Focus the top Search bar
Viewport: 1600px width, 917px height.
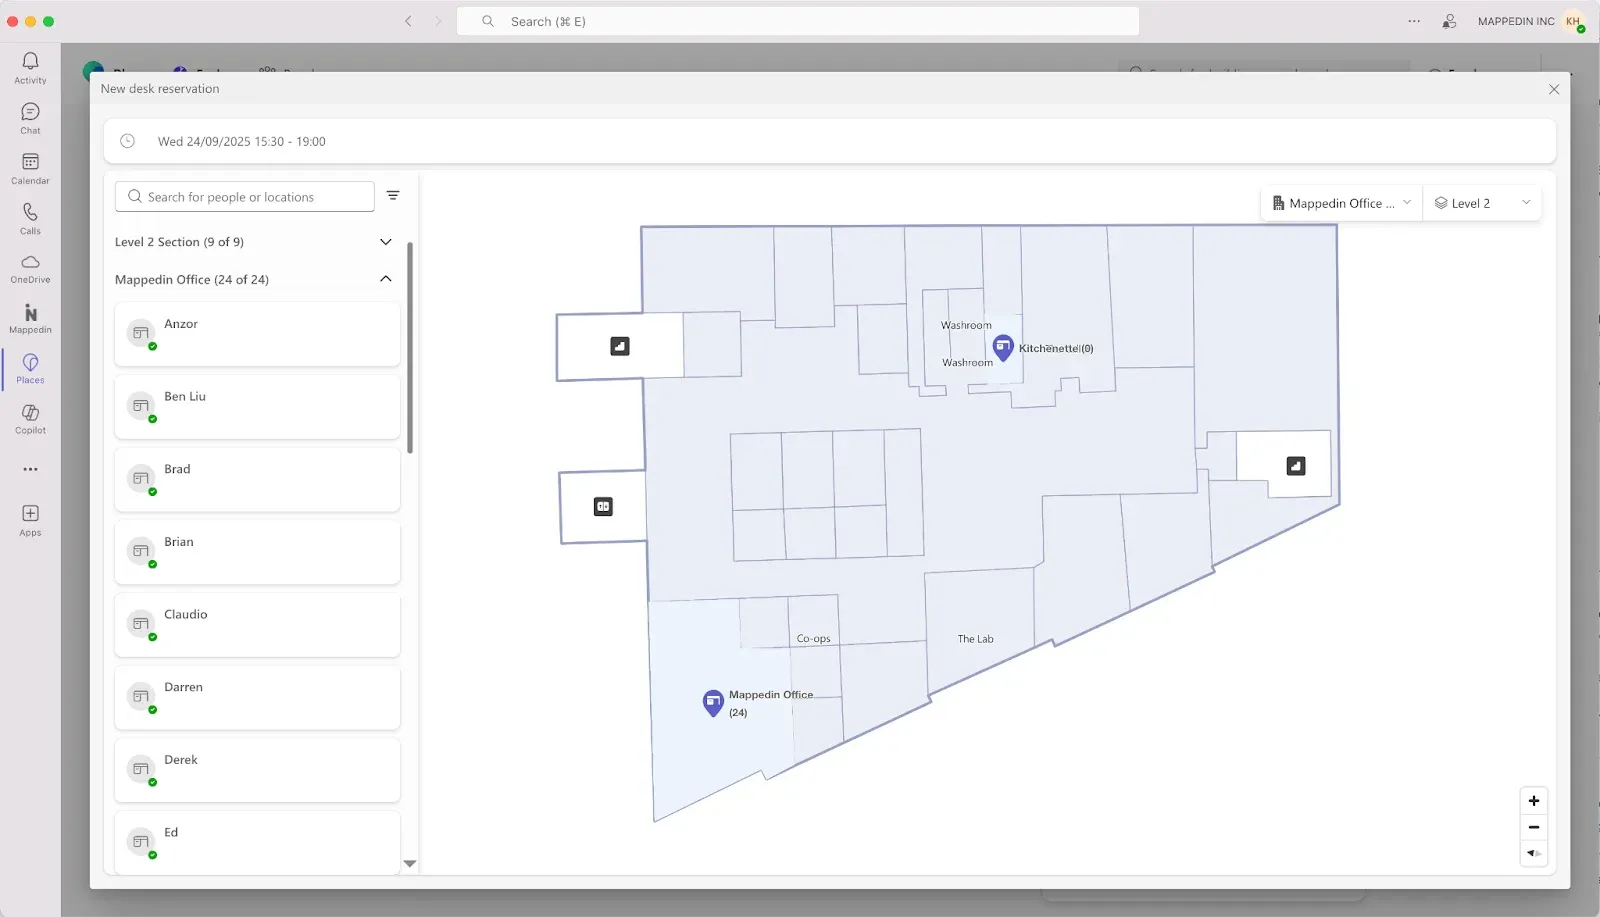pos(798,21)
